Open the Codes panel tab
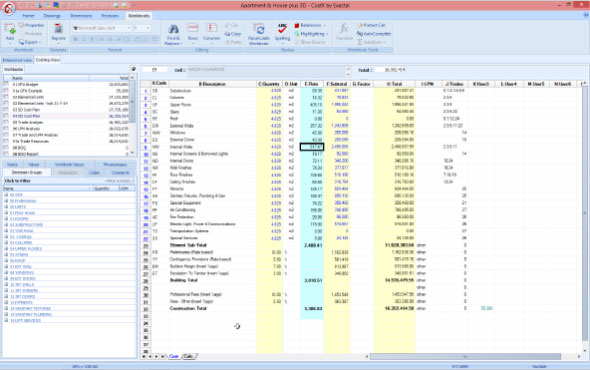This screenshot has height=370, width=590. (x=94, y=173)
